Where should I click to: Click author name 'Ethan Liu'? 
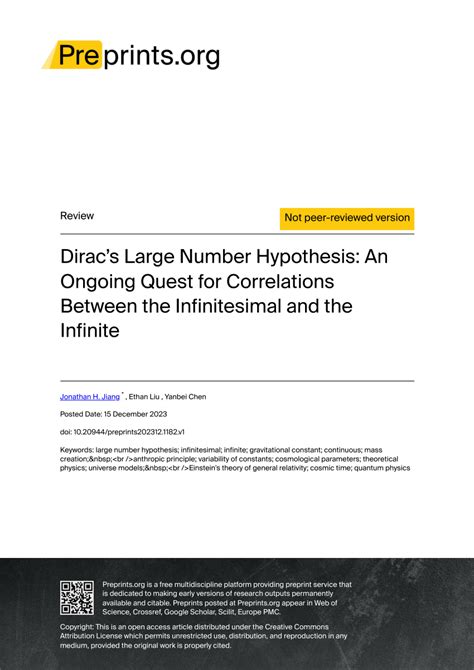(x=144, y=397)
